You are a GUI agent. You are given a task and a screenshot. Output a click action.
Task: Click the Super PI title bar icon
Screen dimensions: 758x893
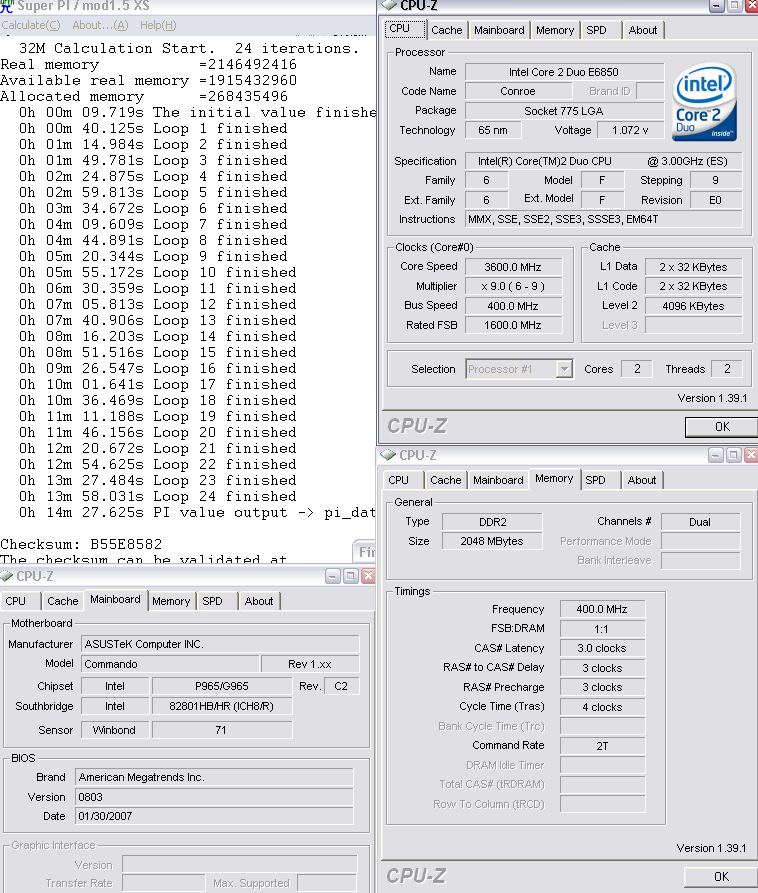pyautogui.click(x=7, y=6)
